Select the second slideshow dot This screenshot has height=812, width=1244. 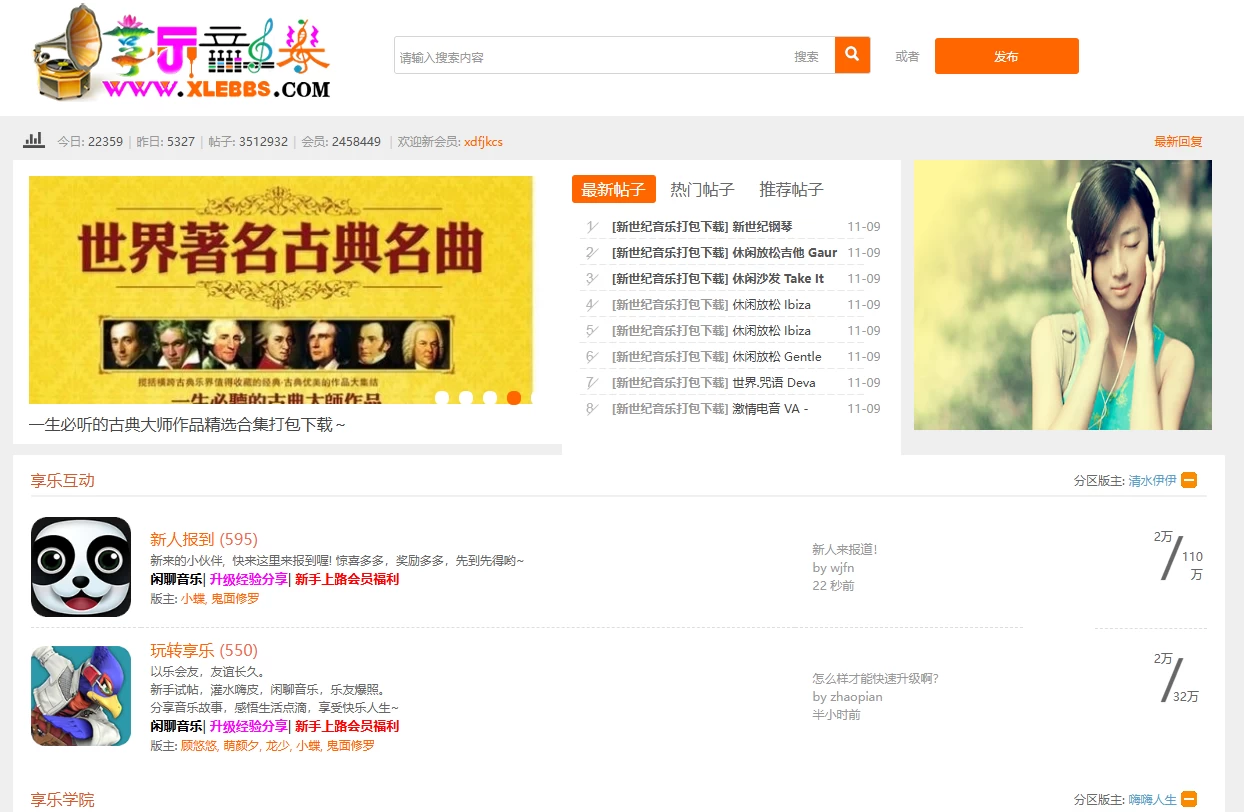(x=466, y=398)
